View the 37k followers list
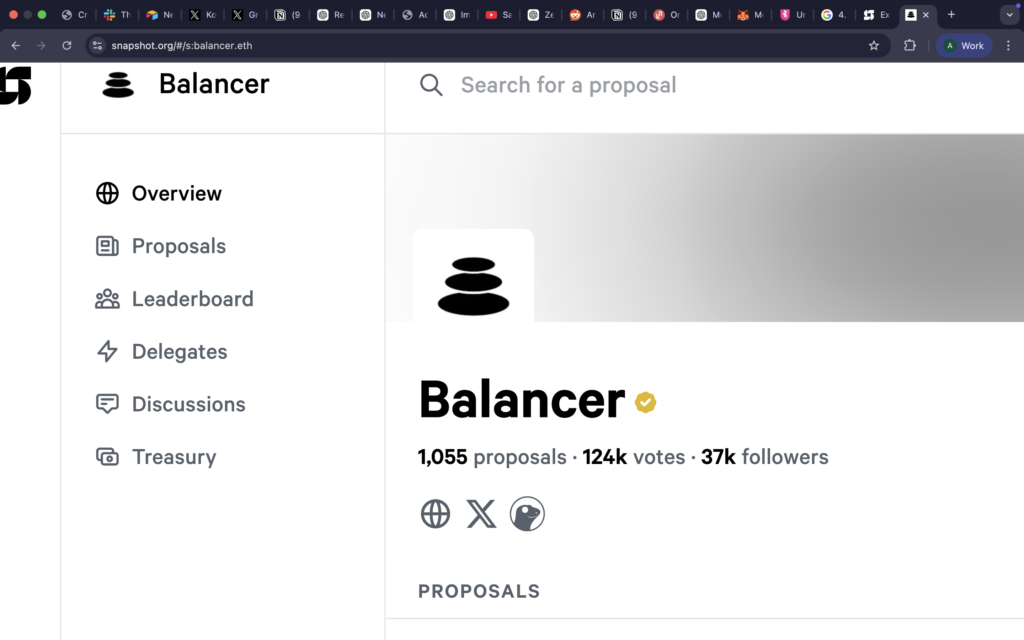Viewport: 1024px width, 640px height. (x=764, y=457)
